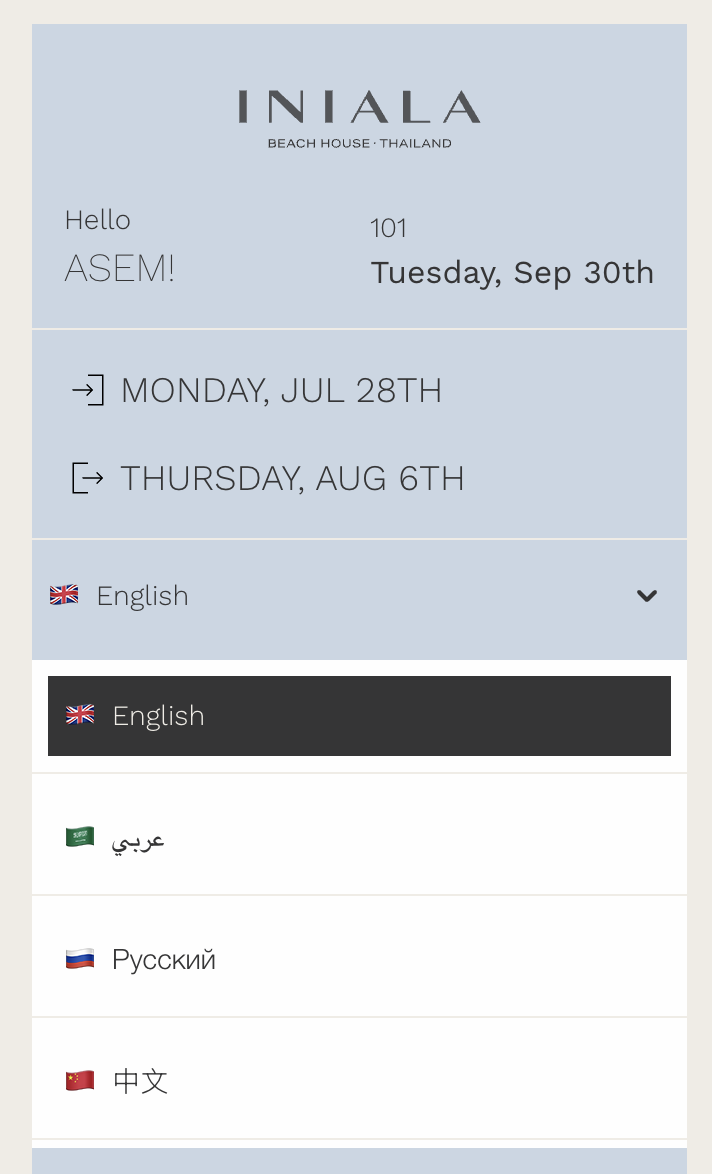712x1174 pixels.
Task: Click the chevron next to English
Action: (x=647, y=595)
